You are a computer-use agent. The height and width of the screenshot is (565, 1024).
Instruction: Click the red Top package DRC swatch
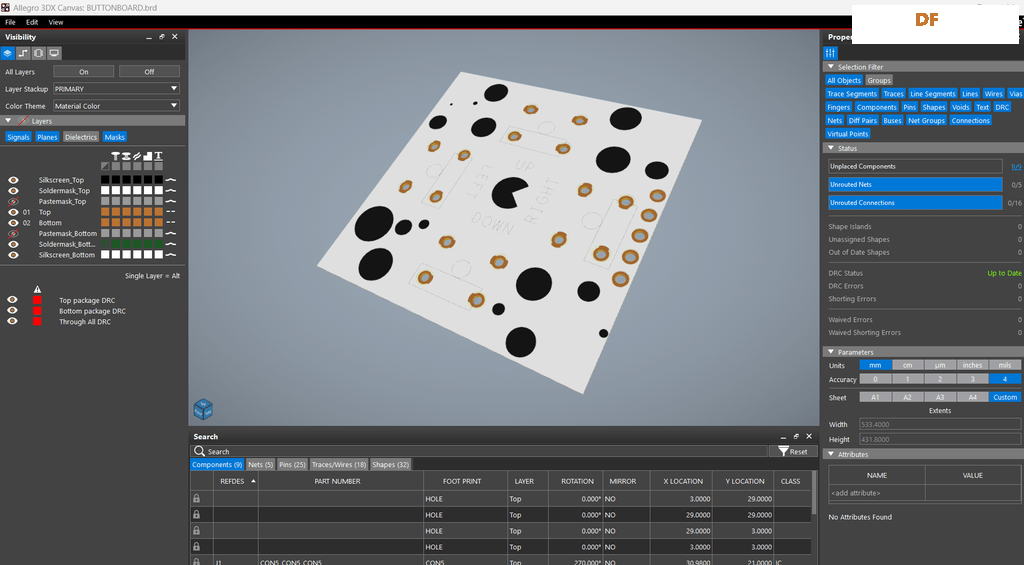pyautogui.click(x=37, y=300)
